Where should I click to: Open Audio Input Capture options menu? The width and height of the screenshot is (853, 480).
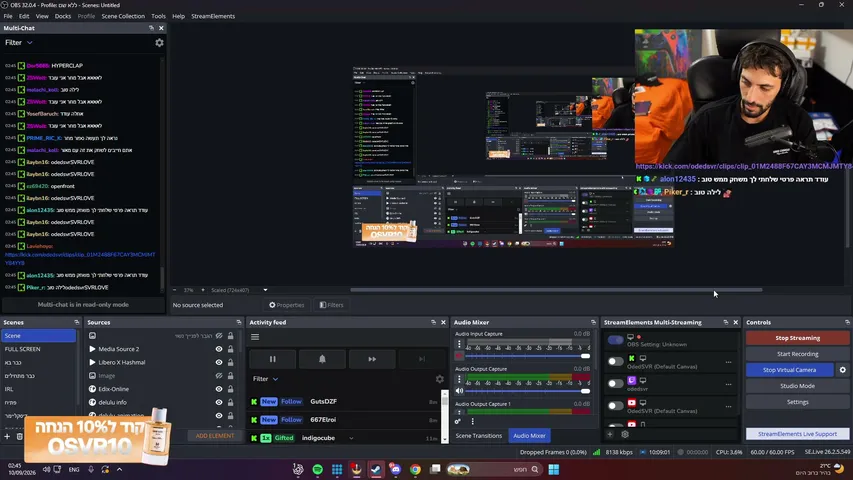pos(459,344)
